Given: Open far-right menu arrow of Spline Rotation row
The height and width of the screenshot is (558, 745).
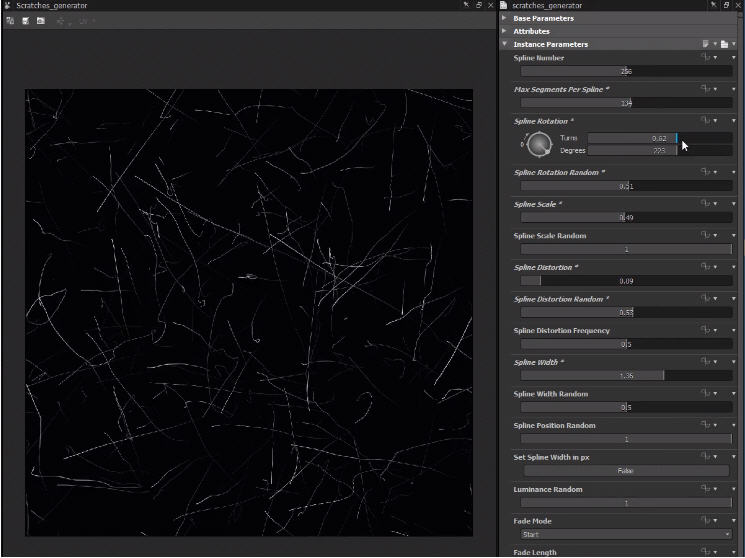Looking at the screenshot, I should [x=734, y=121].
